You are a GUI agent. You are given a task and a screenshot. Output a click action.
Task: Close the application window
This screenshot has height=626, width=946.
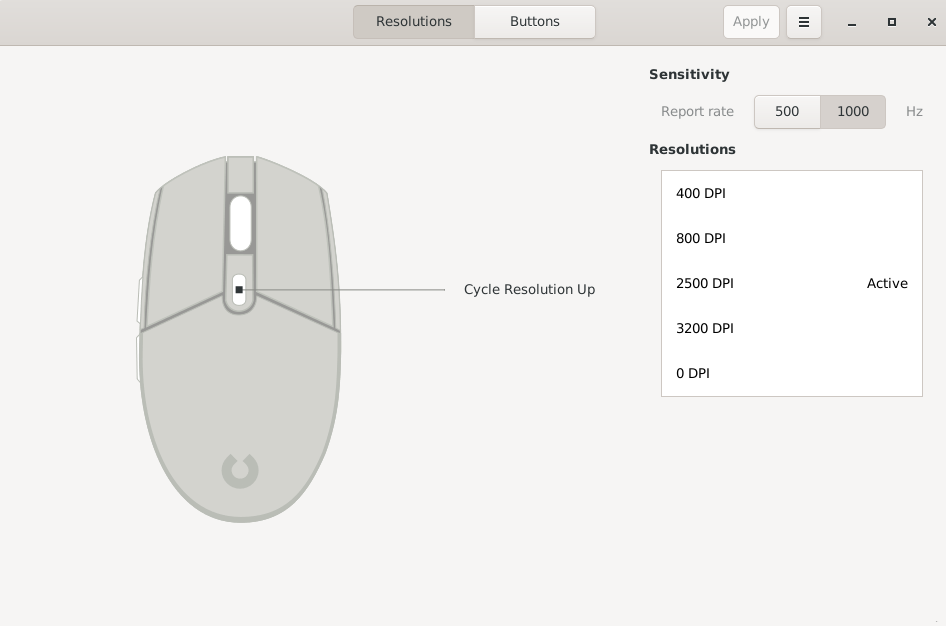click(x=932, y=22)
